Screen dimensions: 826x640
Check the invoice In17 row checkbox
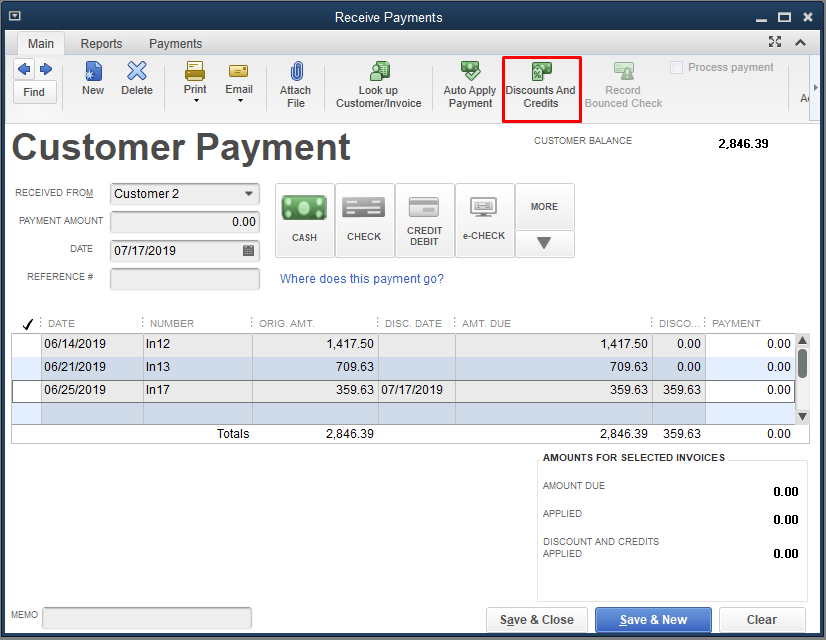click(27, 390)
